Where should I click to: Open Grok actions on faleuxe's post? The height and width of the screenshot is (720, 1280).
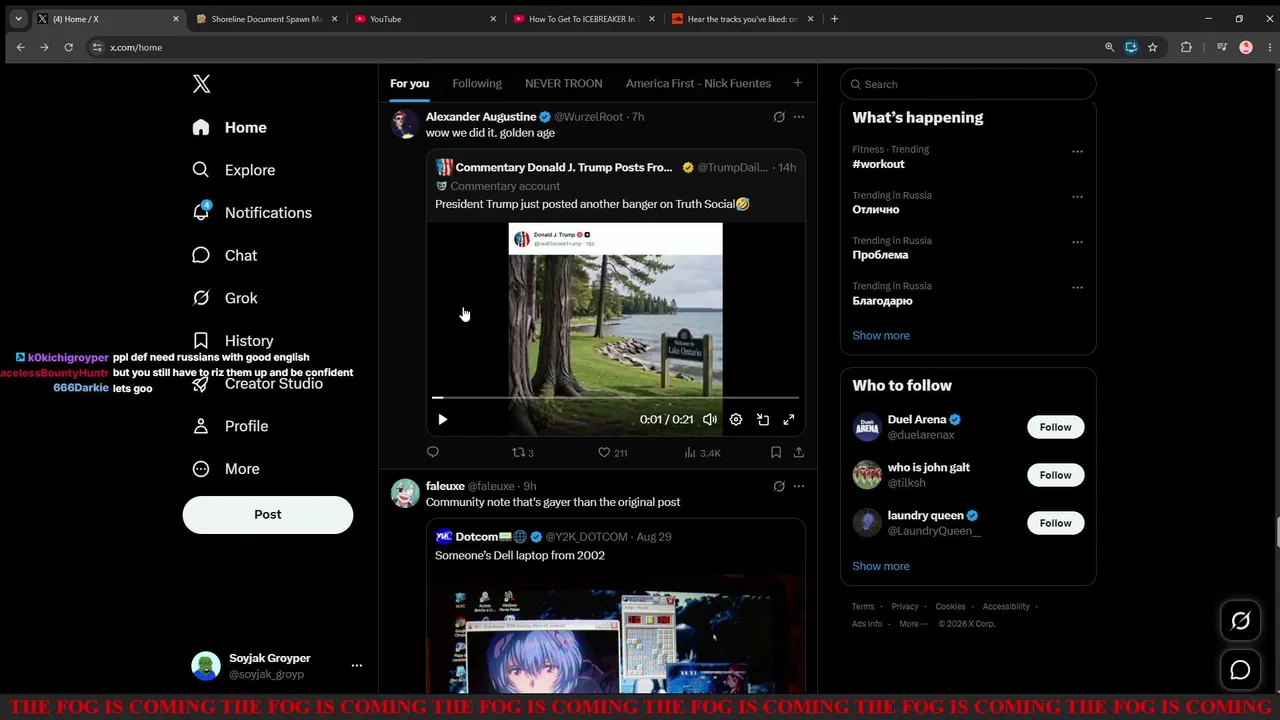[x=779, y=486]
